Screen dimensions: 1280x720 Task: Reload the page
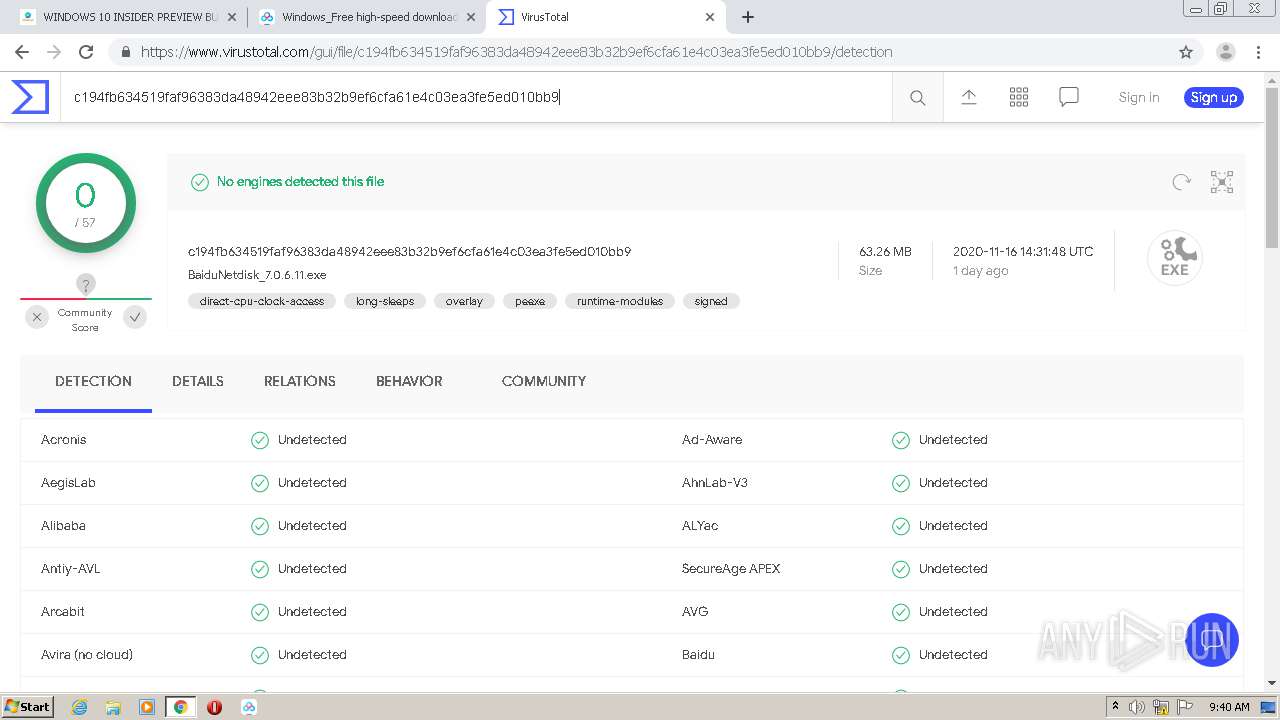point(86,52)
